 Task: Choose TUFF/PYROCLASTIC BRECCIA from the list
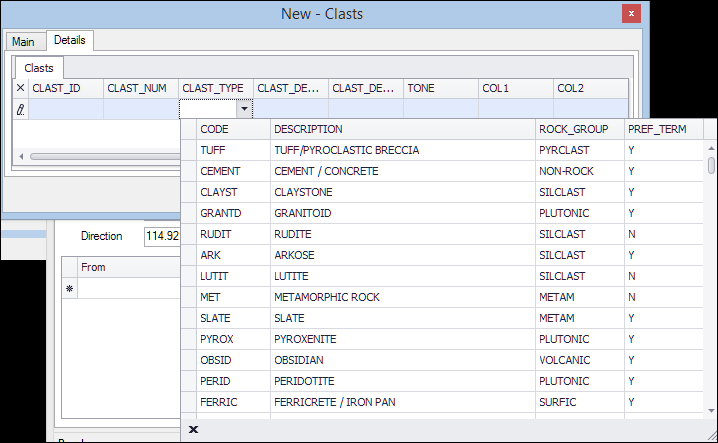click(345, 150)
